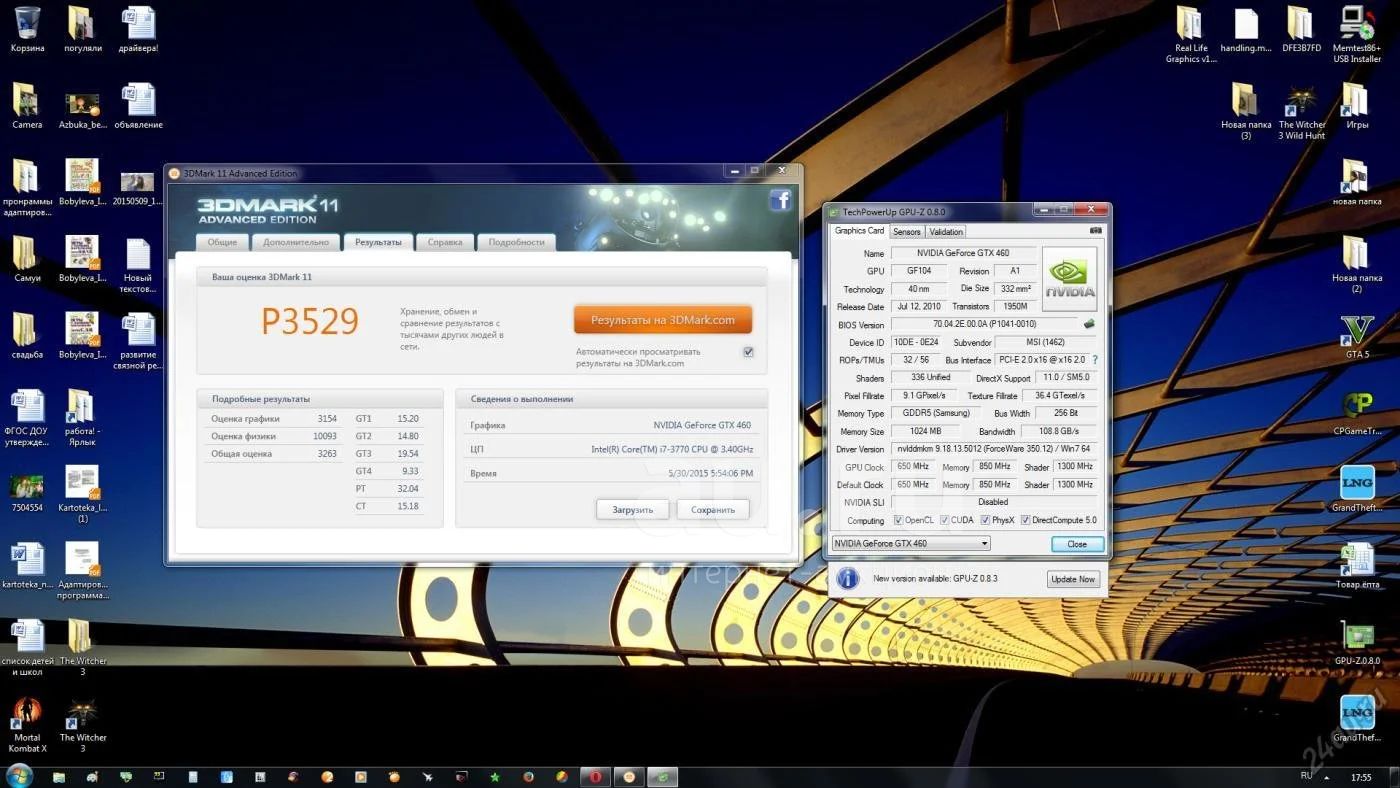Click the Intel Core i7-3770 CPU text

(x=672, y=449)
